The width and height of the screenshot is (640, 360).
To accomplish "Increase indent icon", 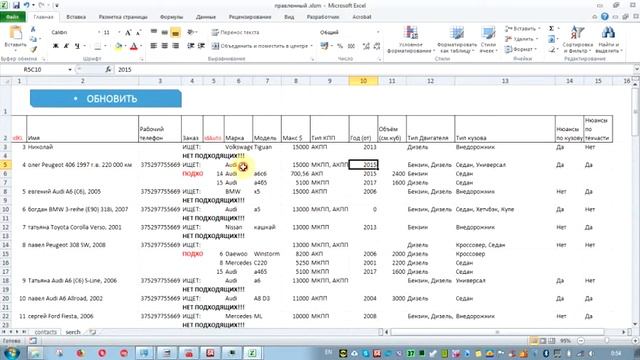I will (x=201, y=46).
